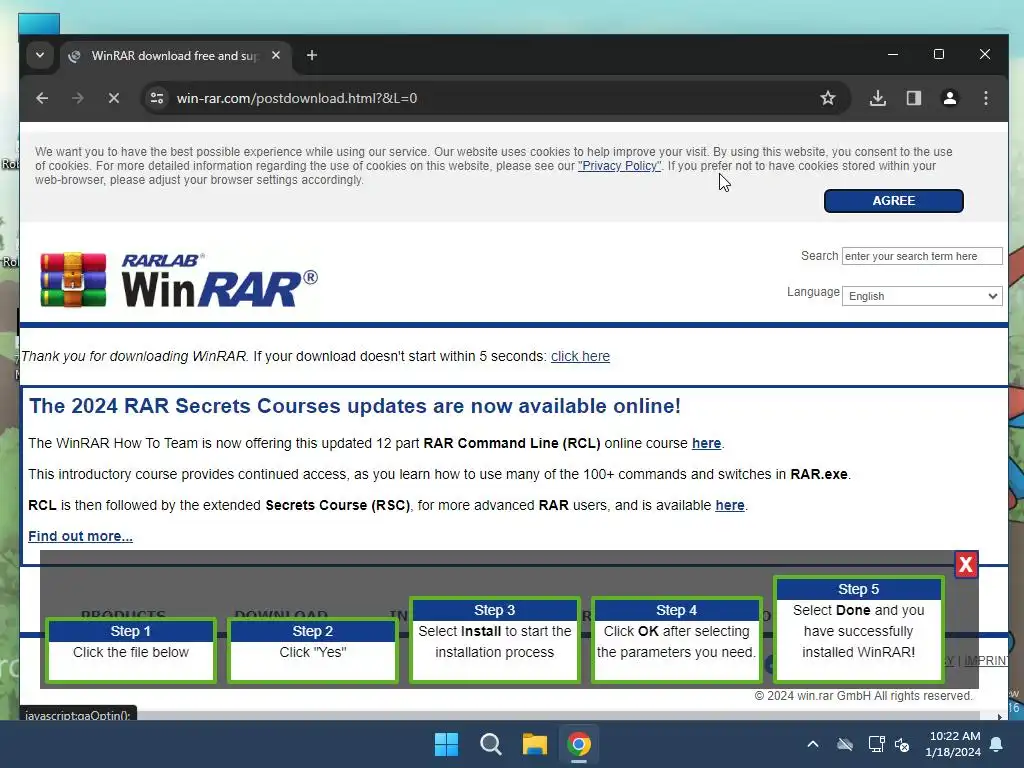Select the WinRAR download free tab
The image size is (1024, 768).
[x=174, y=56]
